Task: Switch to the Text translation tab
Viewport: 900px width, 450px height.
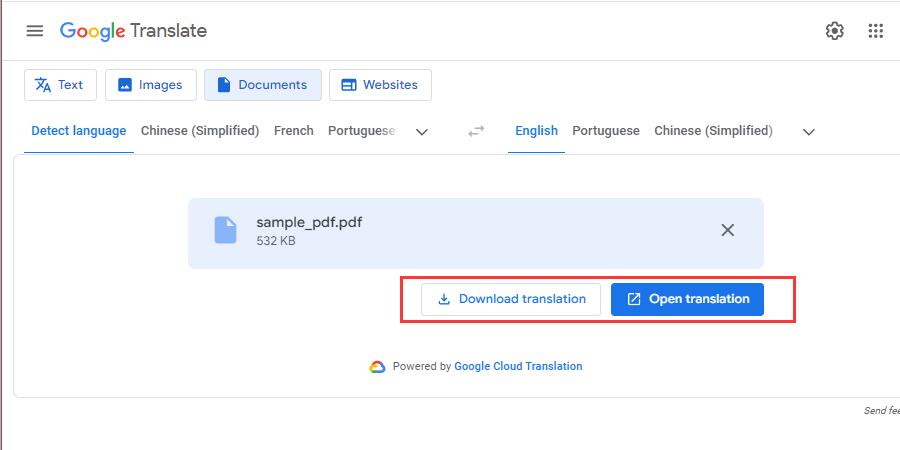Action: click(x=60, y=85)
